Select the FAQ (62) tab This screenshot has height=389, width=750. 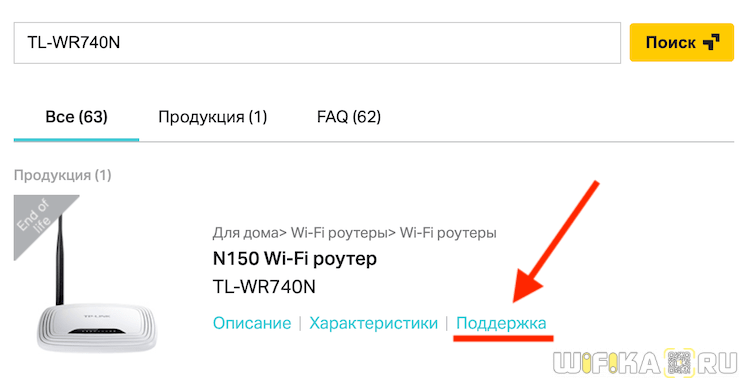[x=349, y=117]
